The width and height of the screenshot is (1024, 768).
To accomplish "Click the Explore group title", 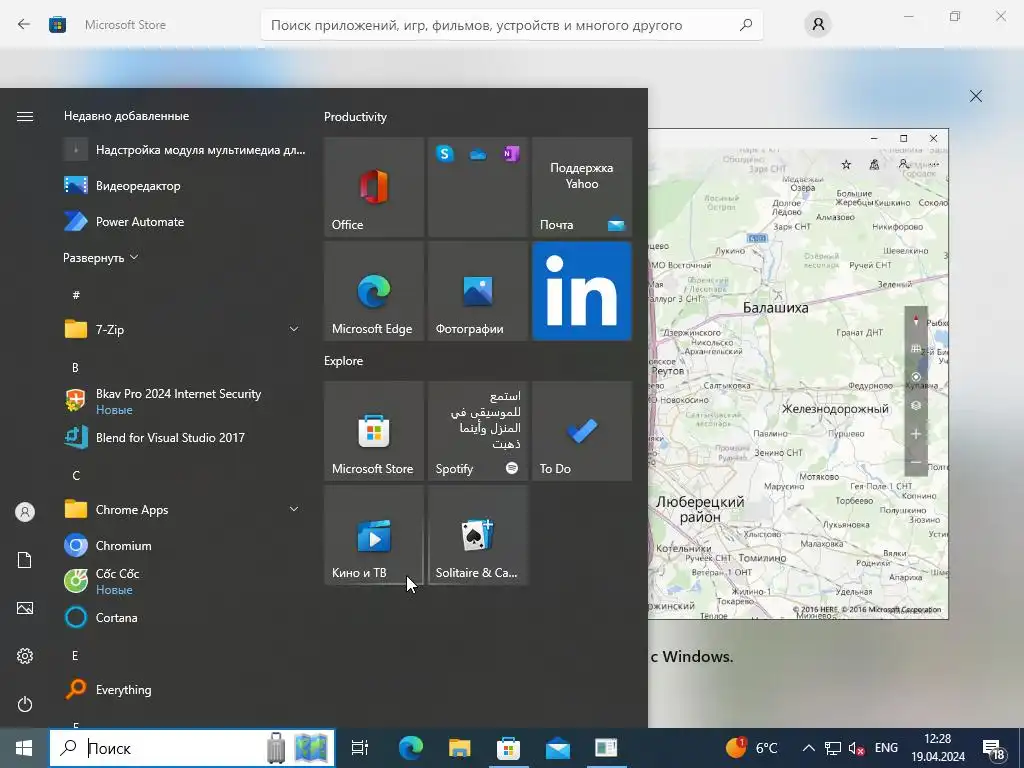I will pos(344,361).
